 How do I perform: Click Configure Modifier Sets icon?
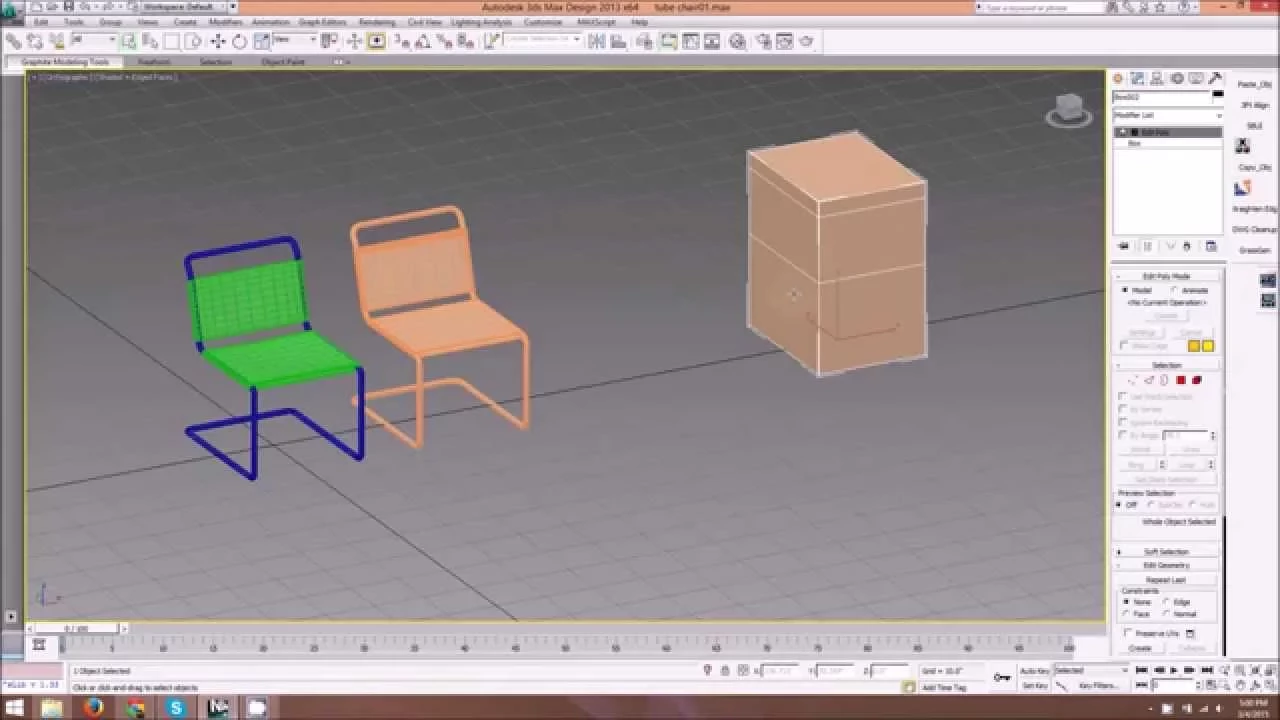(1211, 246)
